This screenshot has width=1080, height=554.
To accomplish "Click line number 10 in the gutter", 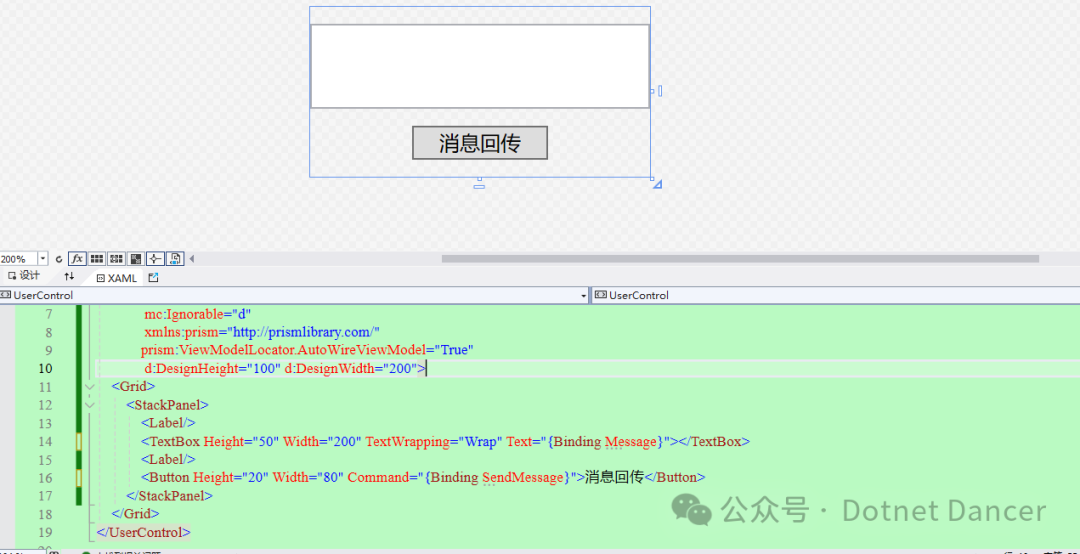I will pos(45,369).
